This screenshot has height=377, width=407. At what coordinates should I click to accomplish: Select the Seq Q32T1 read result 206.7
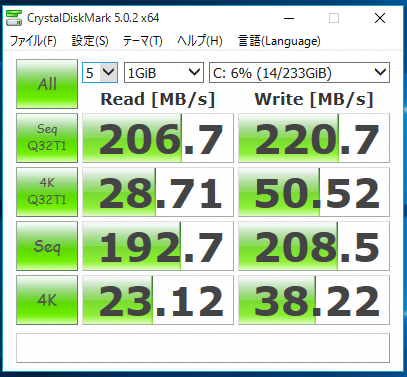(x=158, y=138)
